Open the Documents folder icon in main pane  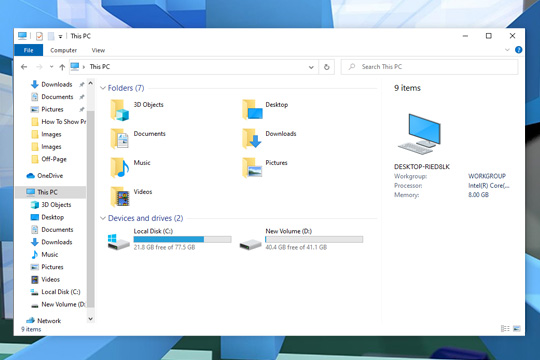[x=120, y=138]
